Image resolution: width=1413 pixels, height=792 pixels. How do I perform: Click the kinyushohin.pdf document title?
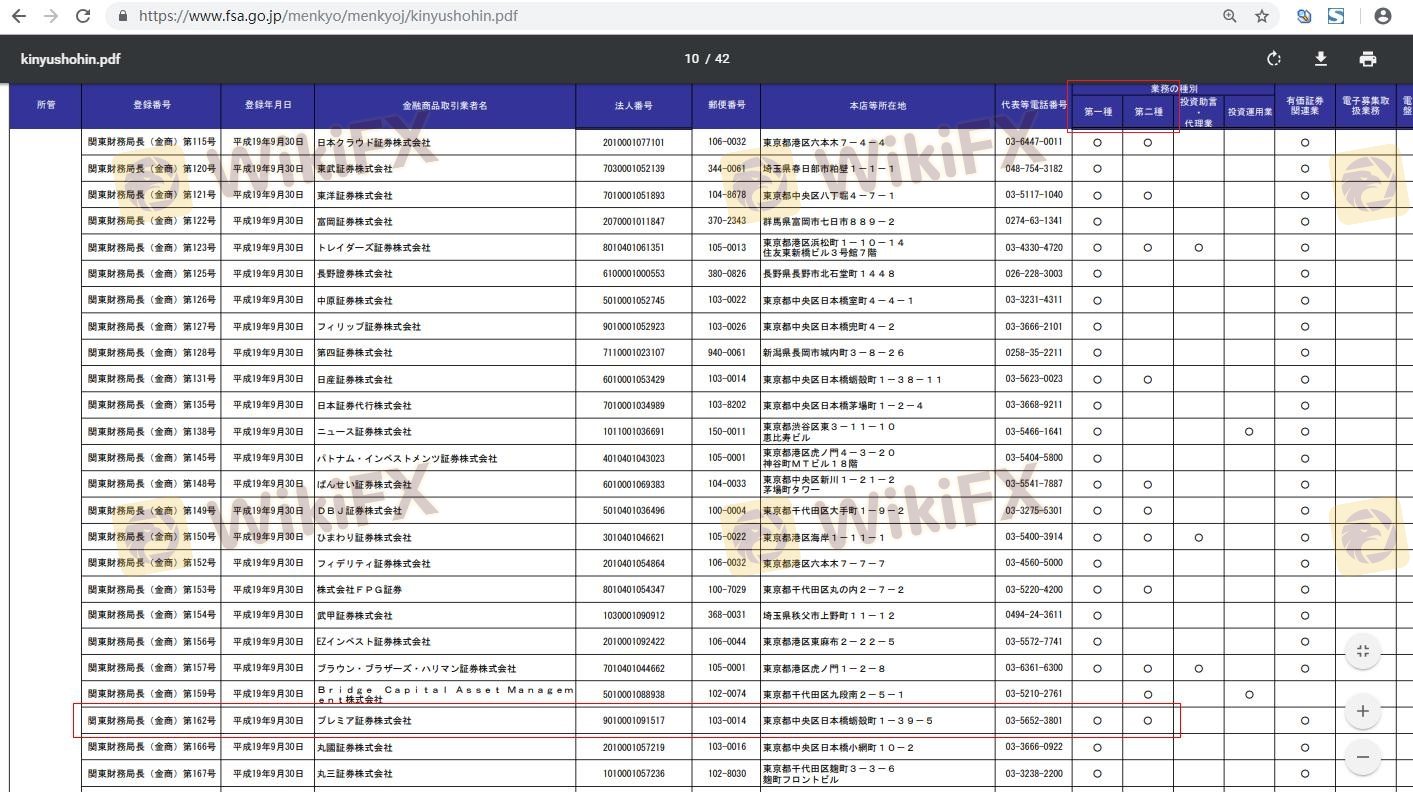coord(71,59)
